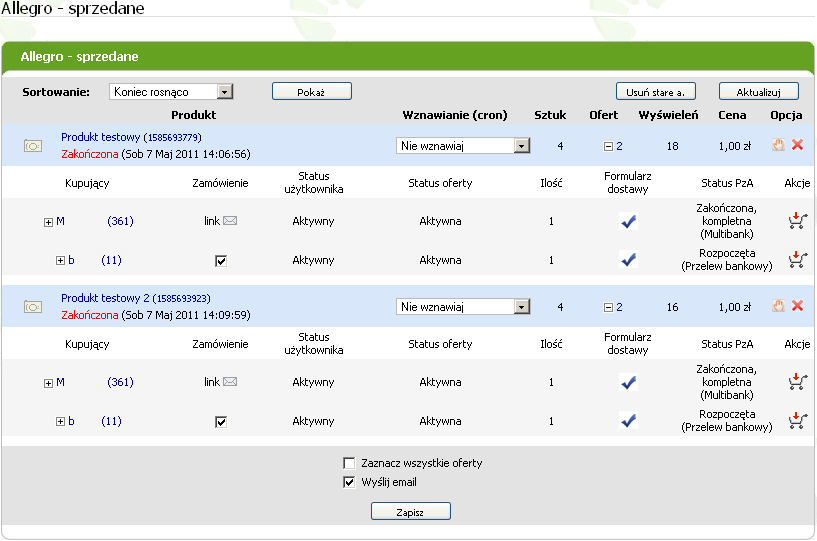Click cart action icon for buyer b in Produkt testowy 2
This screenshot has width=817, height=541.
[x=797, y=421]
